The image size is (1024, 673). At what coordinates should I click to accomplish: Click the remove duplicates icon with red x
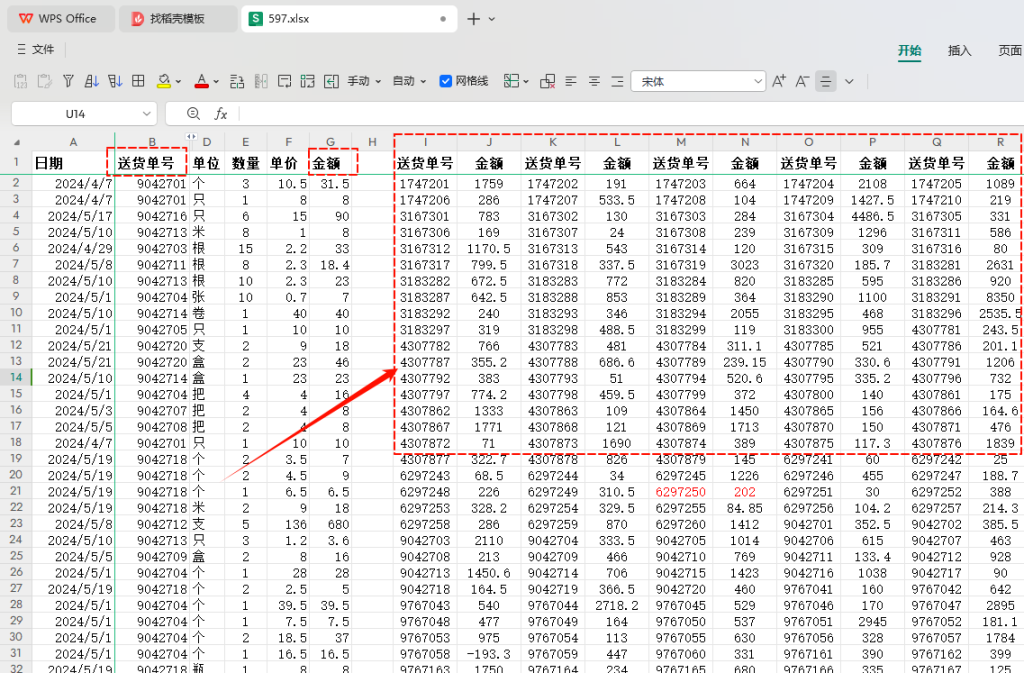coord(547,81)
